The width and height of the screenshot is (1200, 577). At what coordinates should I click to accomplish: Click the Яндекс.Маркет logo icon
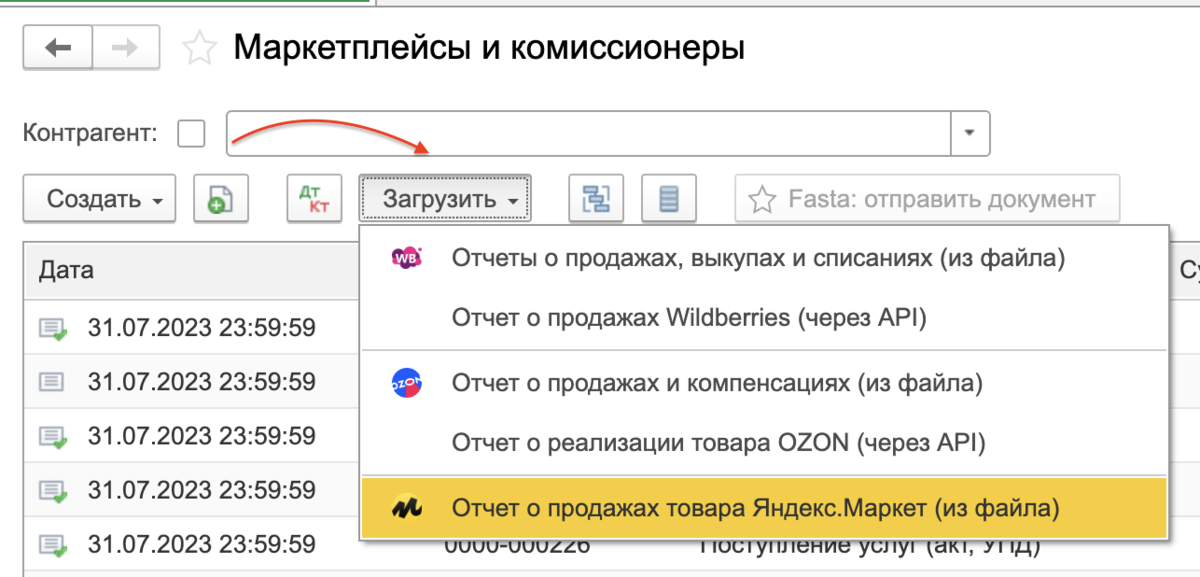pyautogui.click(x=406, y=508)
